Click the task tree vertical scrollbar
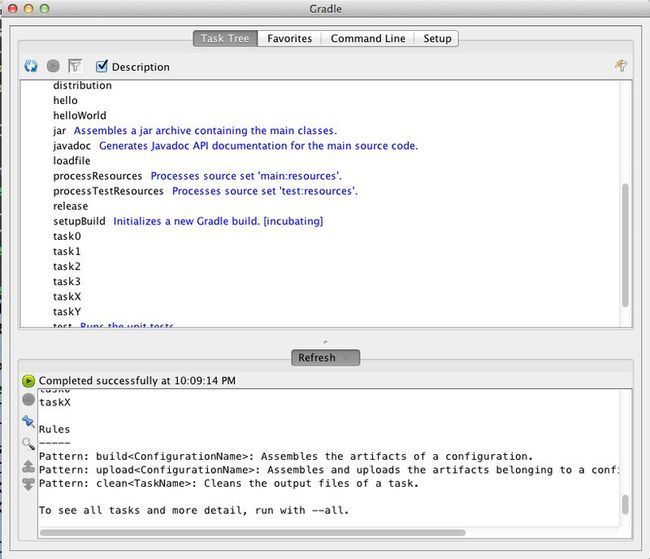 pos(625,245)
